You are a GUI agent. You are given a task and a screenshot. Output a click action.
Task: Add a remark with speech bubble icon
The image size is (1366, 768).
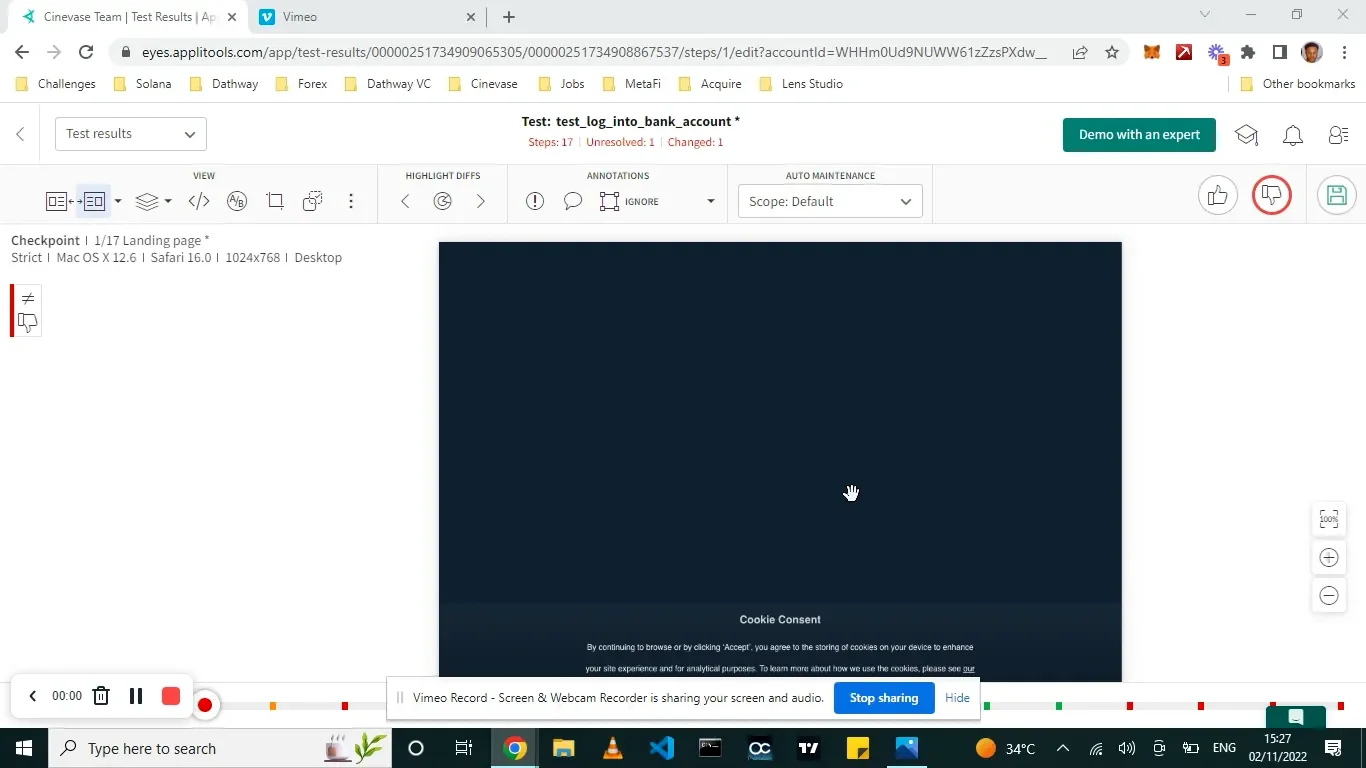[573, 201]
